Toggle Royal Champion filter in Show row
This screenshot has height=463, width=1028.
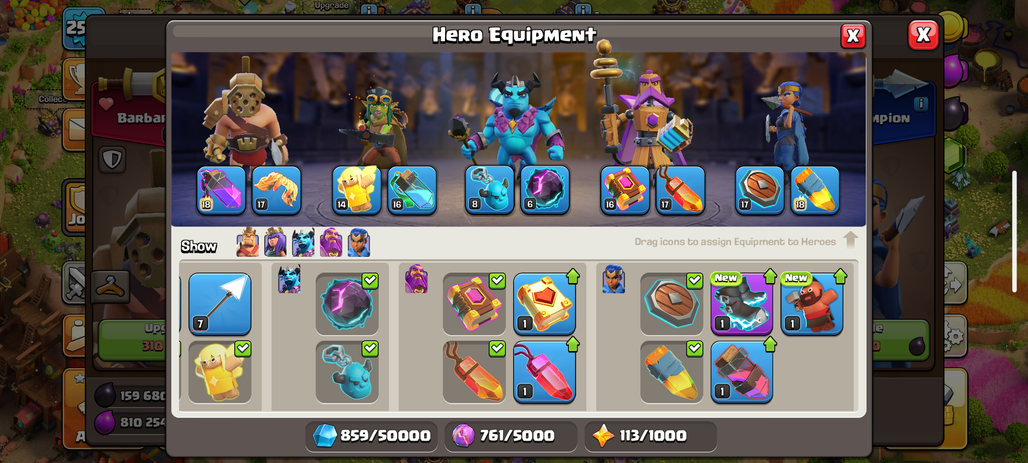[359, 243]
